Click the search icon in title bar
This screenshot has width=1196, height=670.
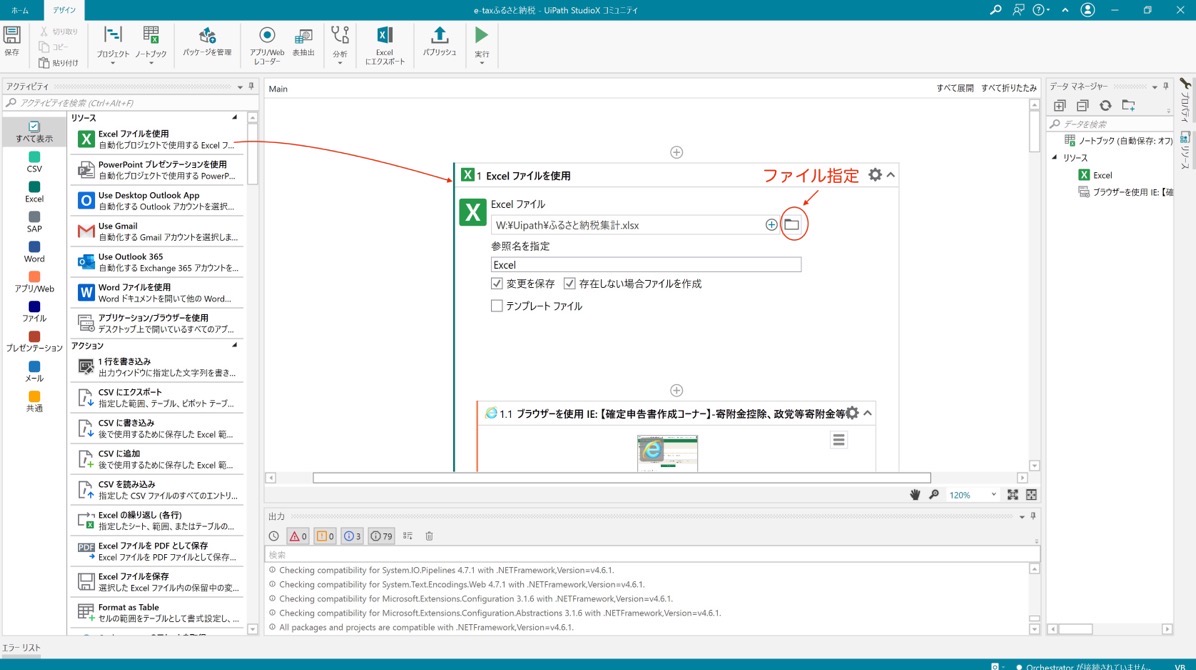pos(995,10)
